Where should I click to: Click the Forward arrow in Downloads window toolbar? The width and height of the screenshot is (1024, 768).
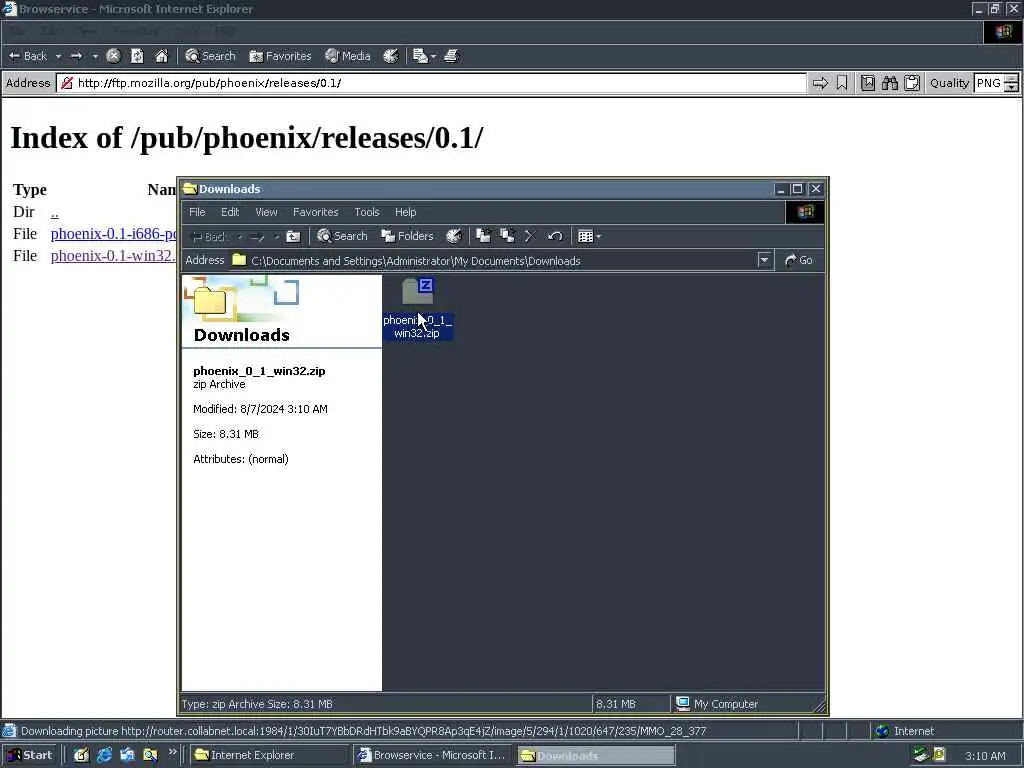click(257, 236)
